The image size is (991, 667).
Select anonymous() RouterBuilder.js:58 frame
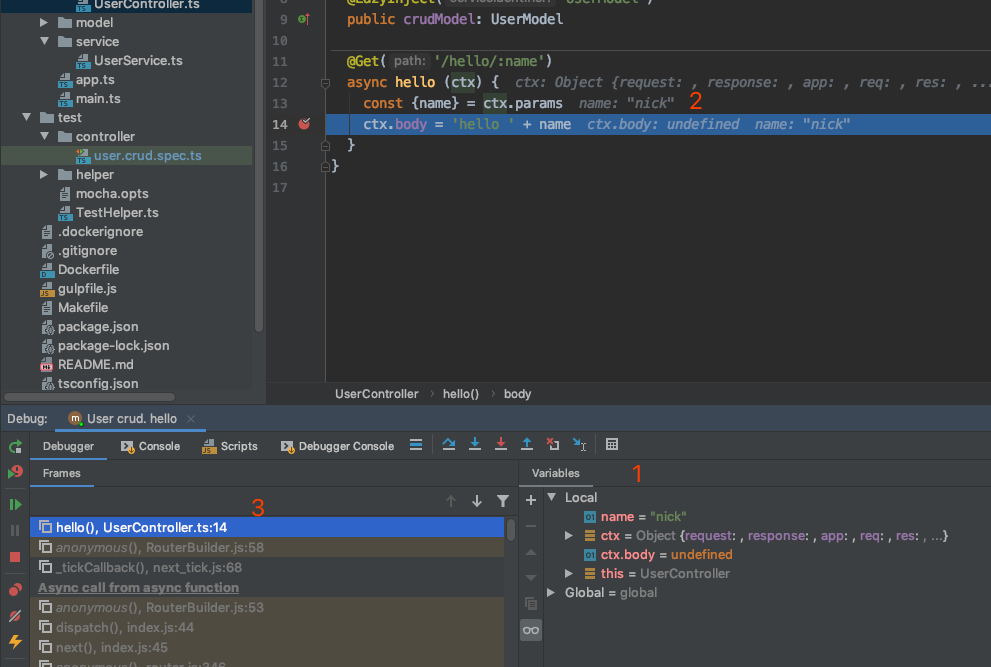pyautogui.click(x=160, y=548)
